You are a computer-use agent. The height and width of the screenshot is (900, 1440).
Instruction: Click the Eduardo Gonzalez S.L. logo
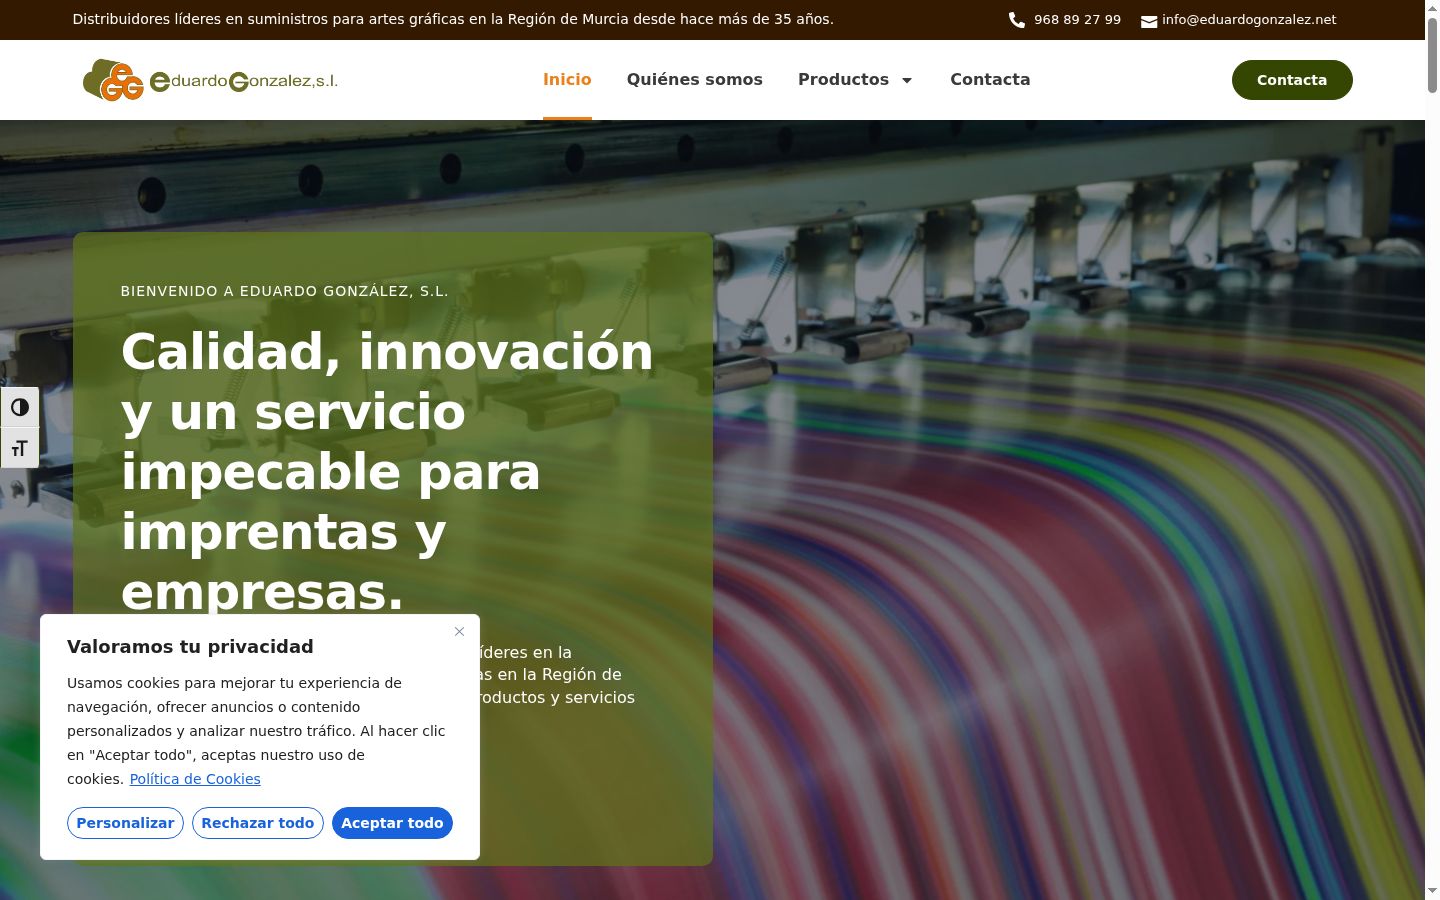click(x=210, y=80)
